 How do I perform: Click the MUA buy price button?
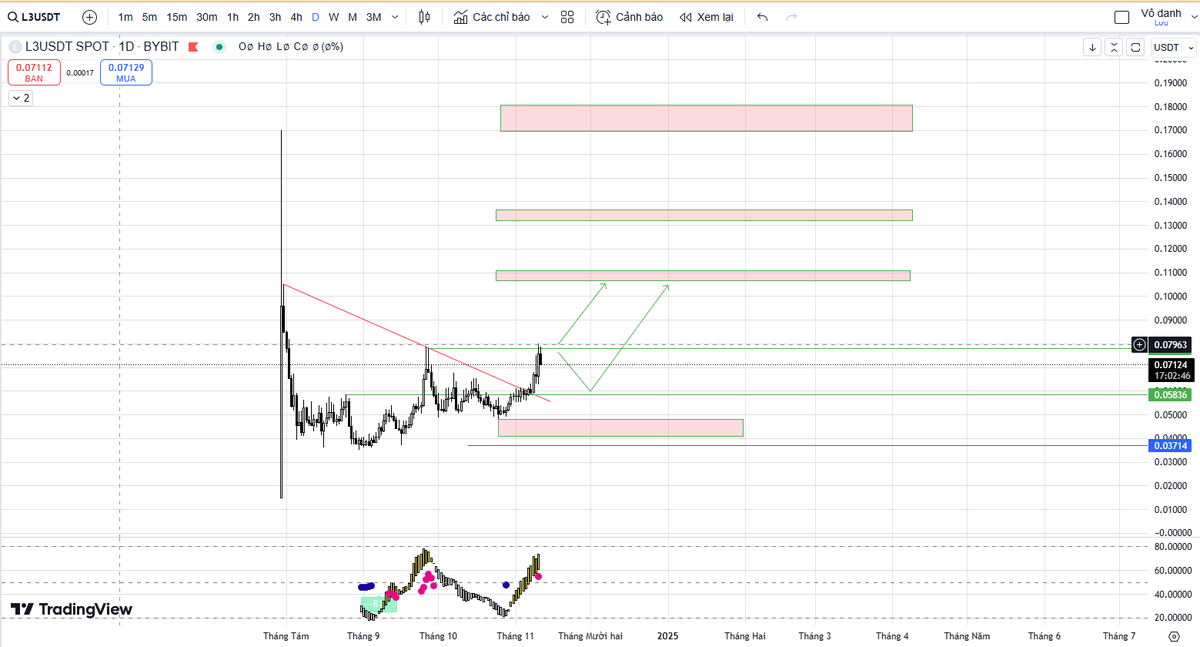pos(126,72)
